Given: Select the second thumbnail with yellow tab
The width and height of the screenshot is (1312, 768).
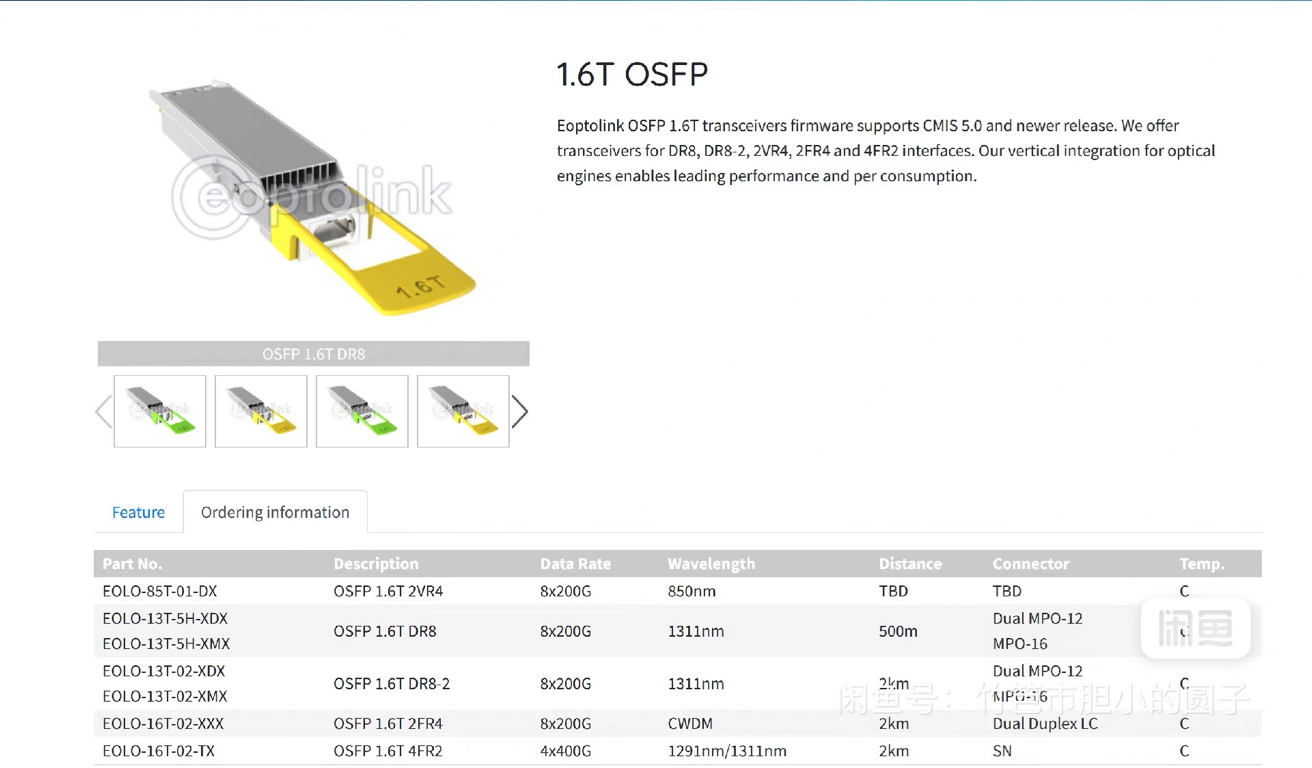Looking at the screenshot, I should (261, 411).
